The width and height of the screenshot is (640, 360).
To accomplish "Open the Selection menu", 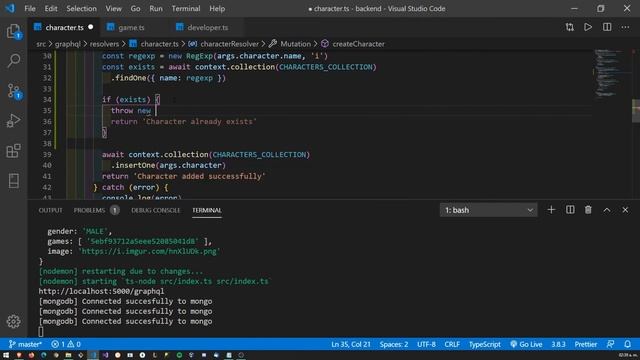I will tap(81, 8).
